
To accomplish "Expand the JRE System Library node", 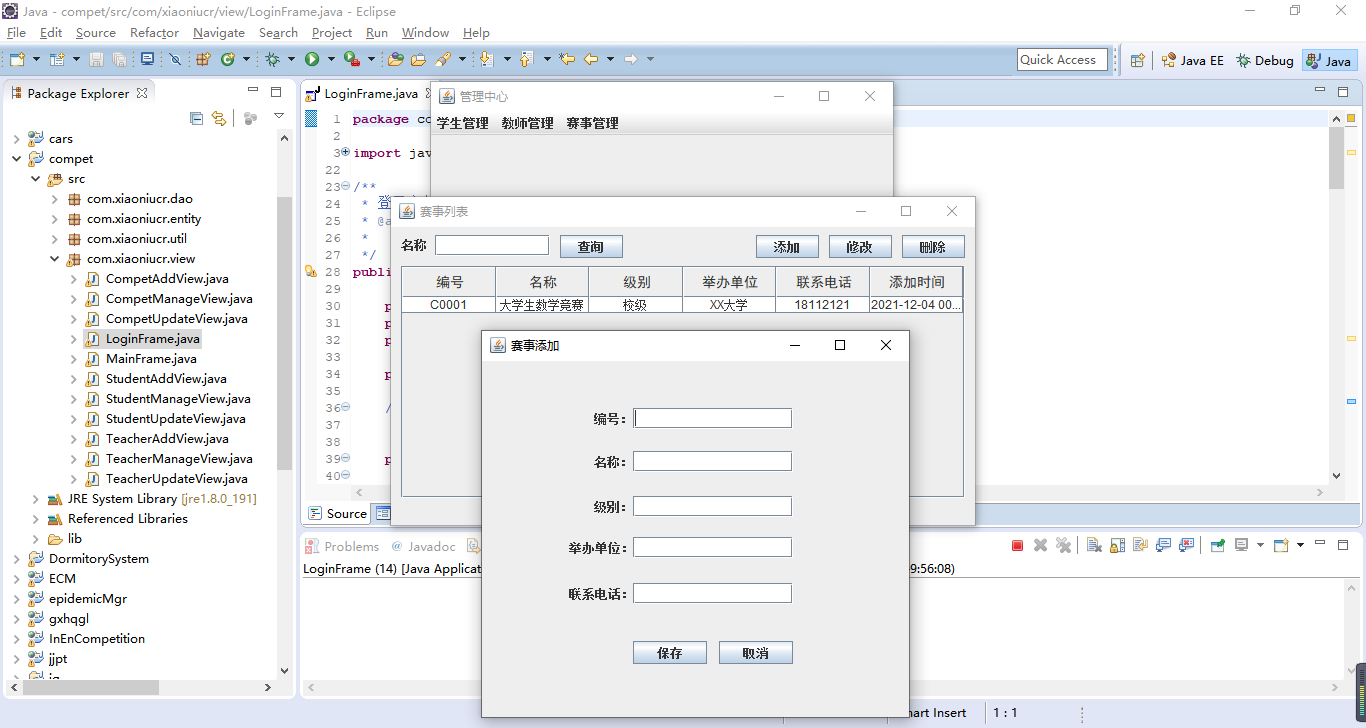I will pyautogui.click(x=35, y=498).
